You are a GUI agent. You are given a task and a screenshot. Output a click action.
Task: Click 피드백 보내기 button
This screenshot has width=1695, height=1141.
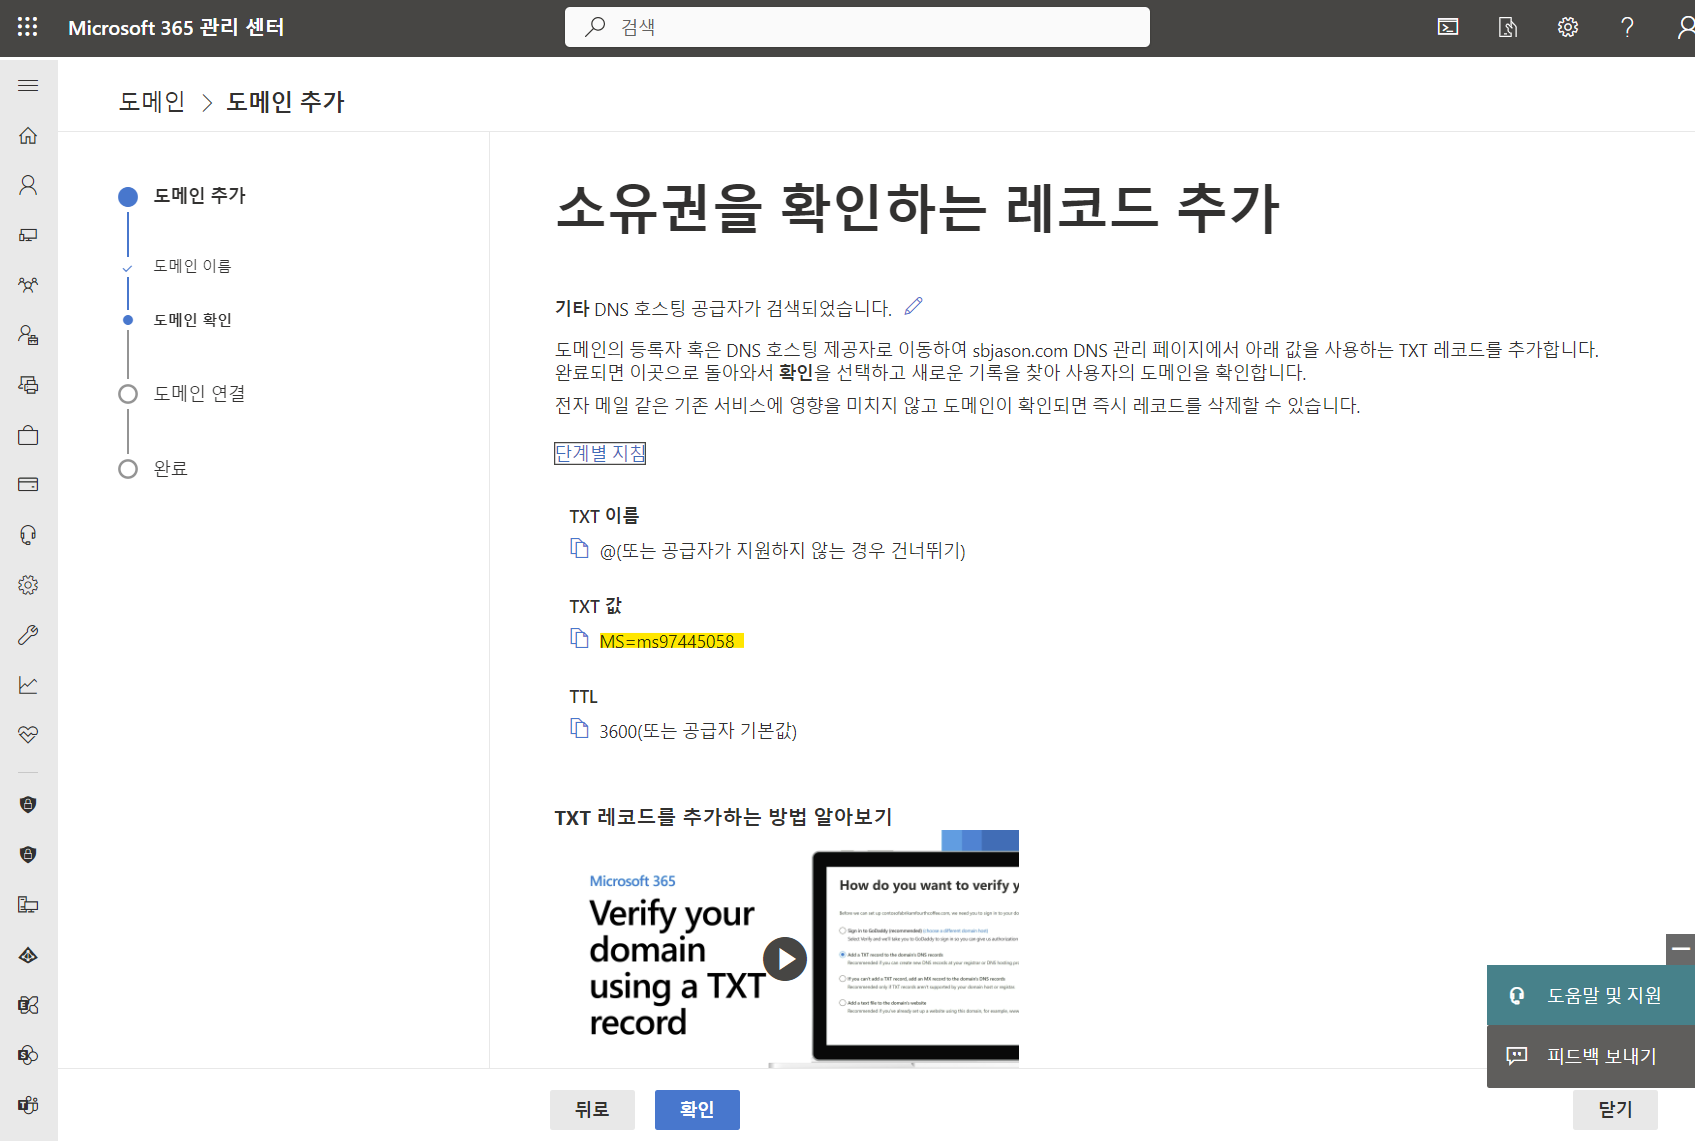pyautogui.click(x=1591, y=1056)
